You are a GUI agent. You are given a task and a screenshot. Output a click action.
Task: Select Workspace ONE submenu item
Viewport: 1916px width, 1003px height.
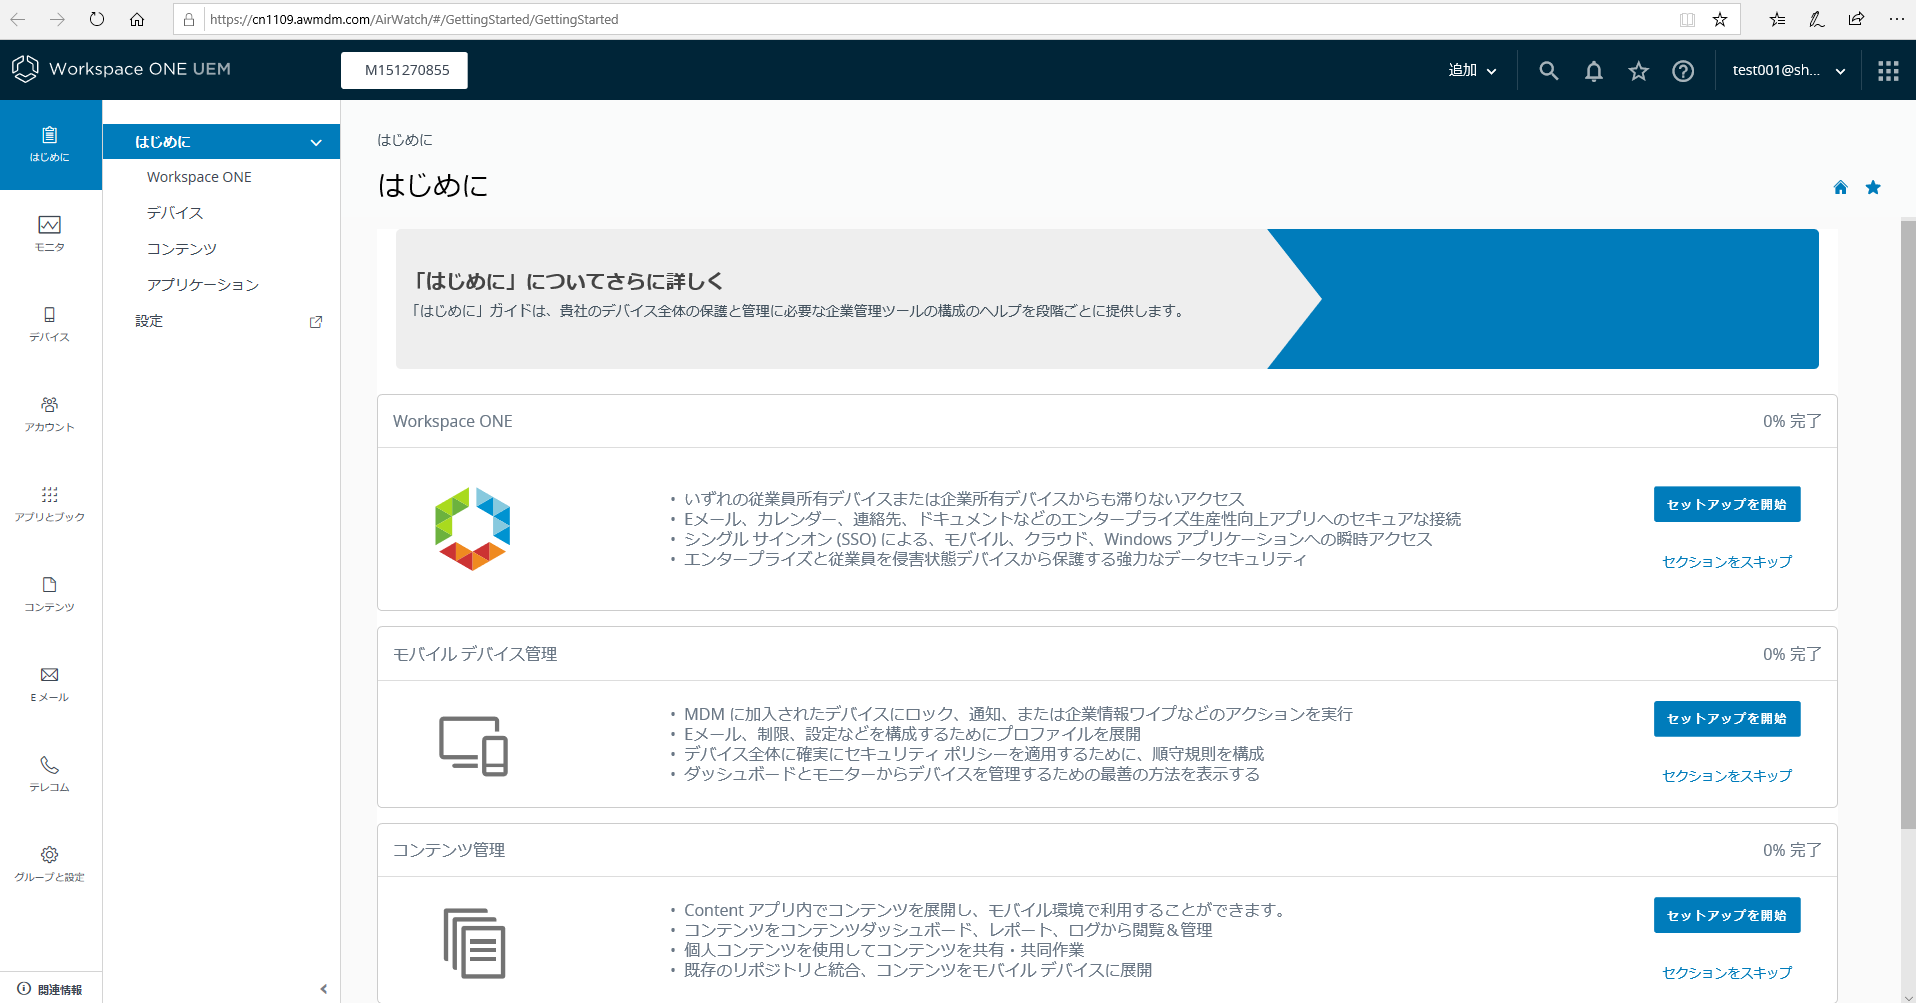pos(199,177)
